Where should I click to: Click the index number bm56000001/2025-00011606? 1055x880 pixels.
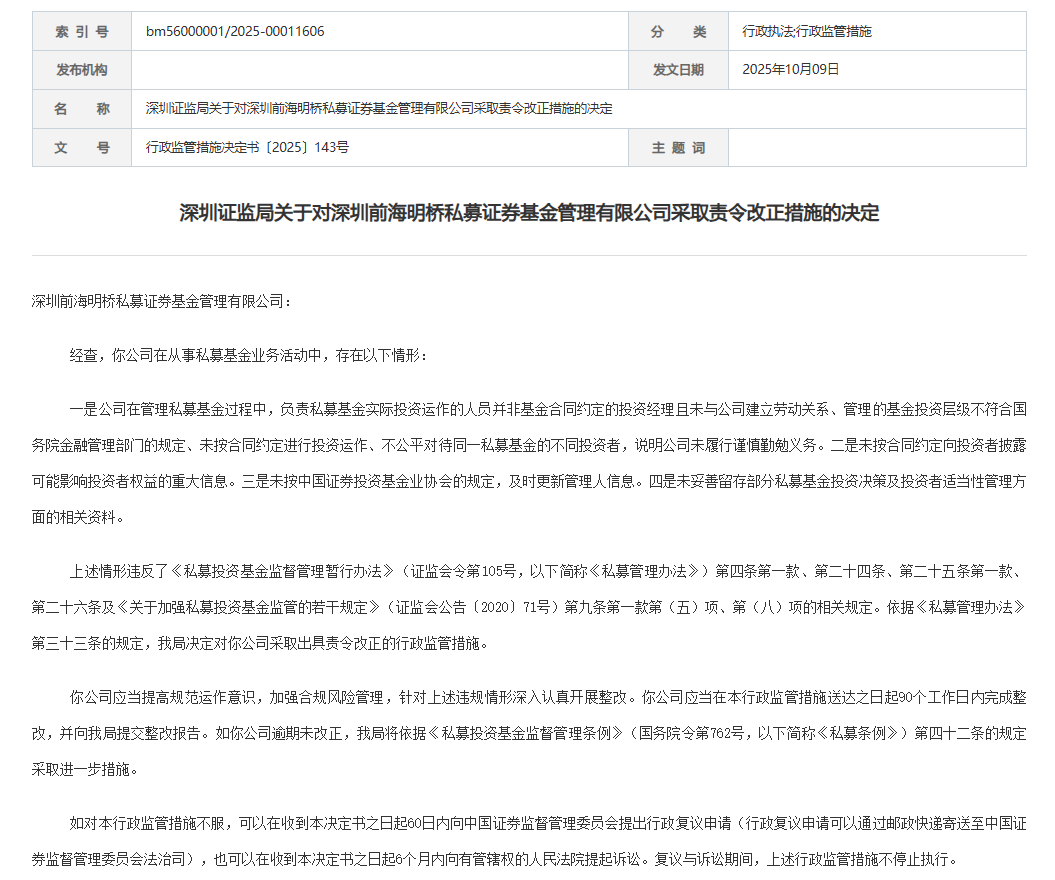click(235, 31)
